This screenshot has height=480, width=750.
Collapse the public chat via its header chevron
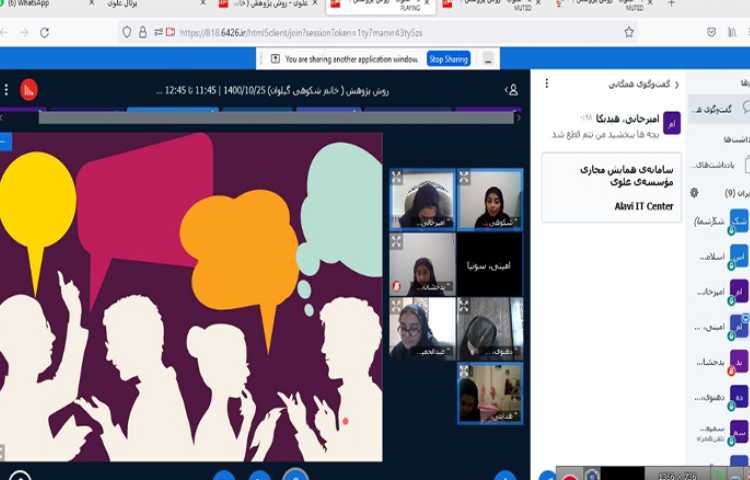[676, 85]
